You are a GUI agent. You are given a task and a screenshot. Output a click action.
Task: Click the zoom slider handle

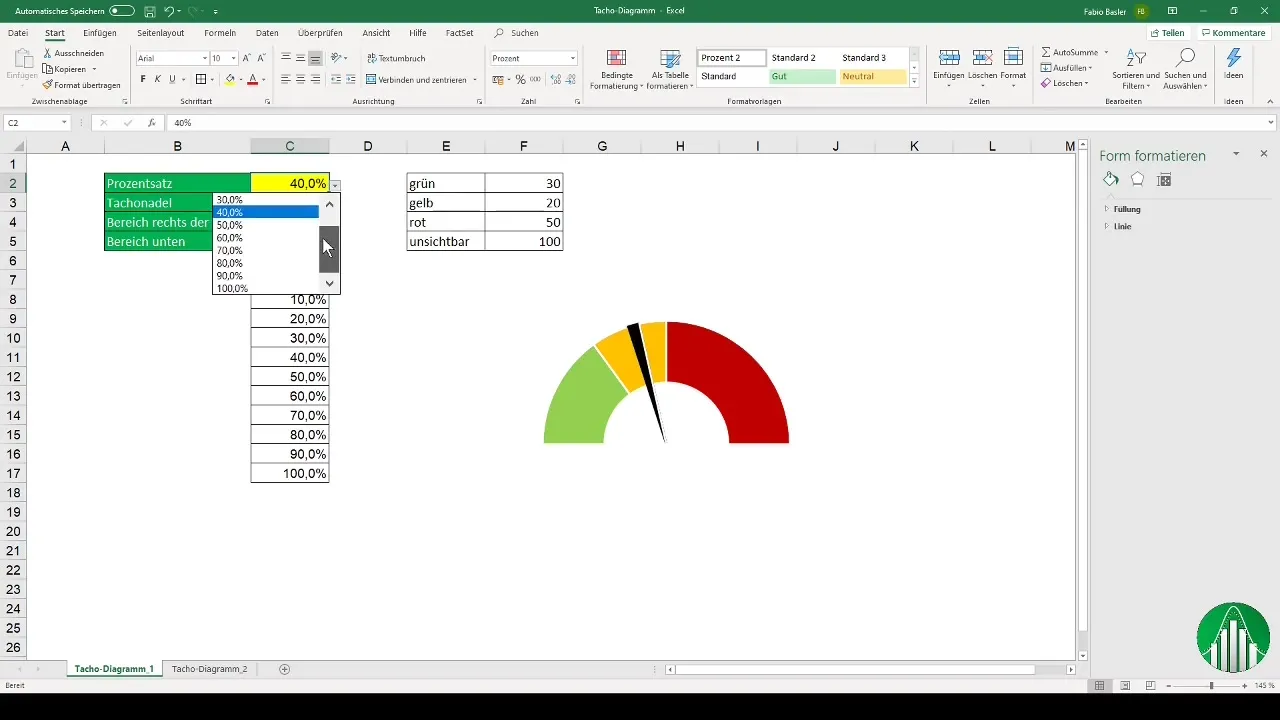(x=1211, y=686)
